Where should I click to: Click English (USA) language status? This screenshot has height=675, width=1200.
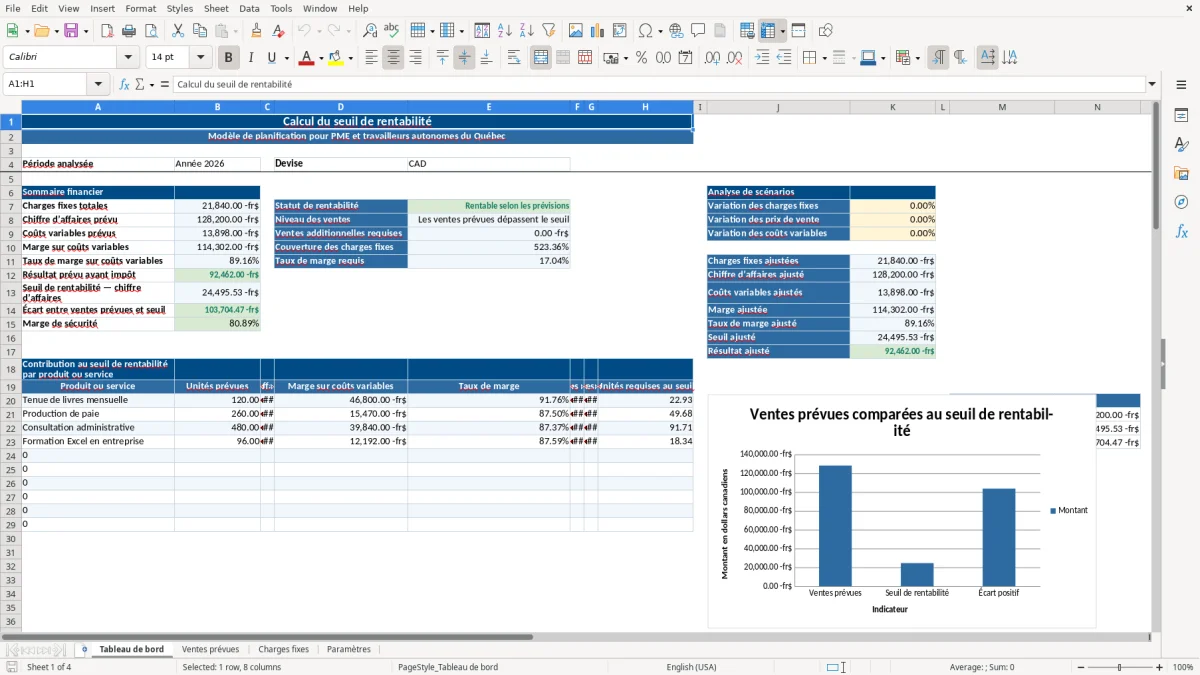tap(692, 667)
